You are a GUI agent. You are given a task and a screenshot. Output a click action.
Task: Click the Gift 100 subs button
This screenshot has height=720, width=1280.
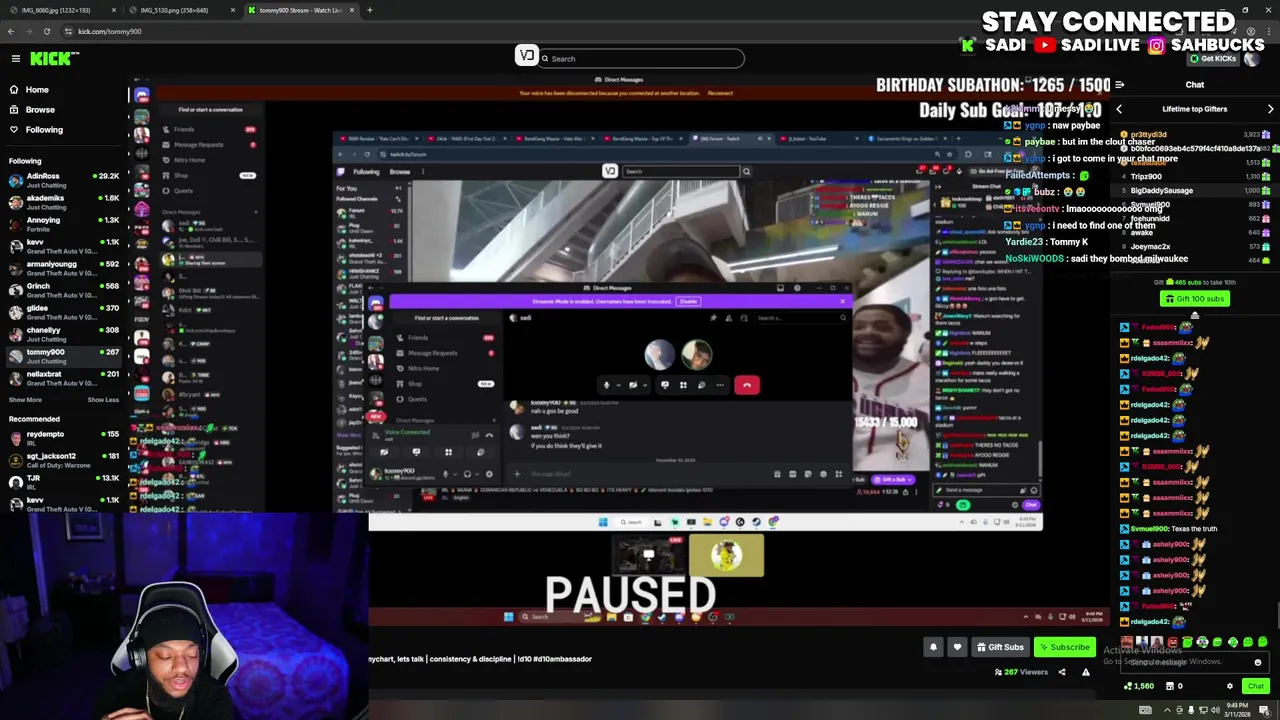[1195, 298]
